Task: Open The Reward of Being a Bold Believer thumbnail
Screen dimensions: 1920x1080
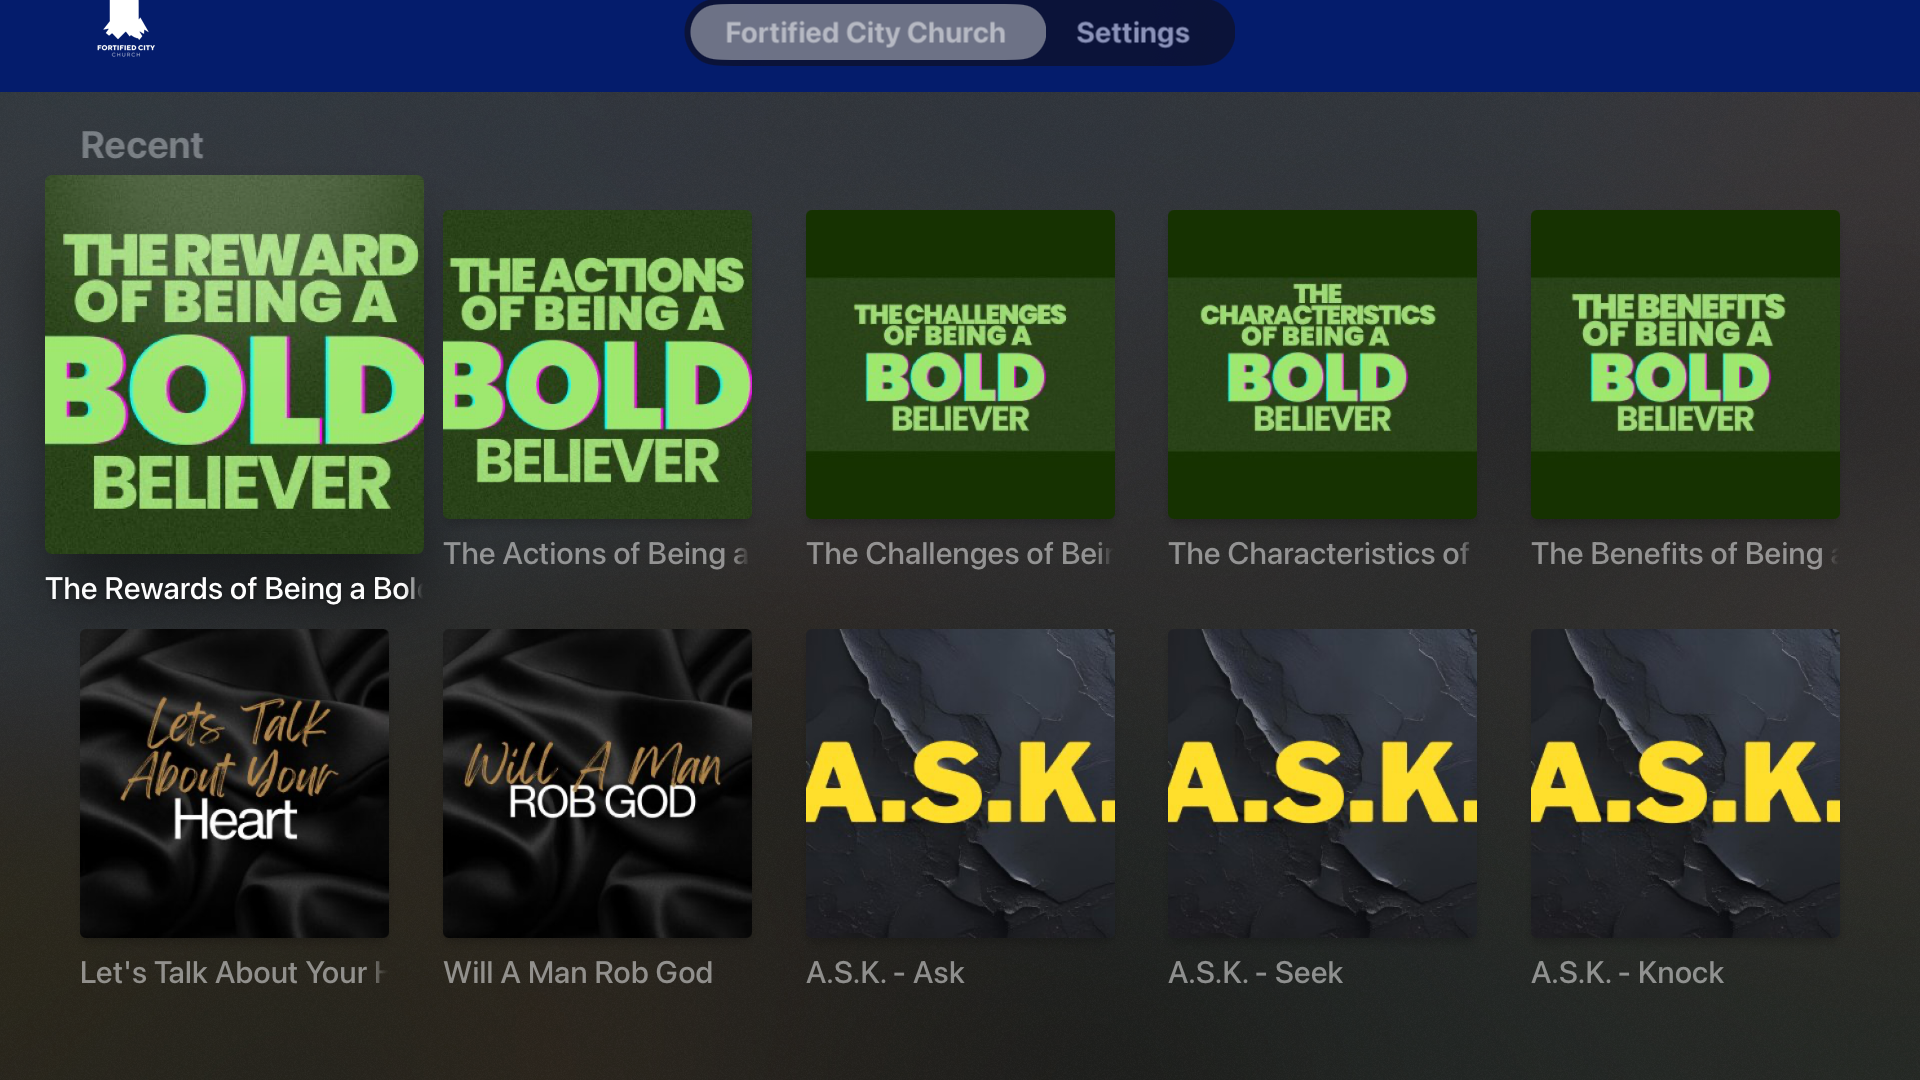Action: point(234,364)
